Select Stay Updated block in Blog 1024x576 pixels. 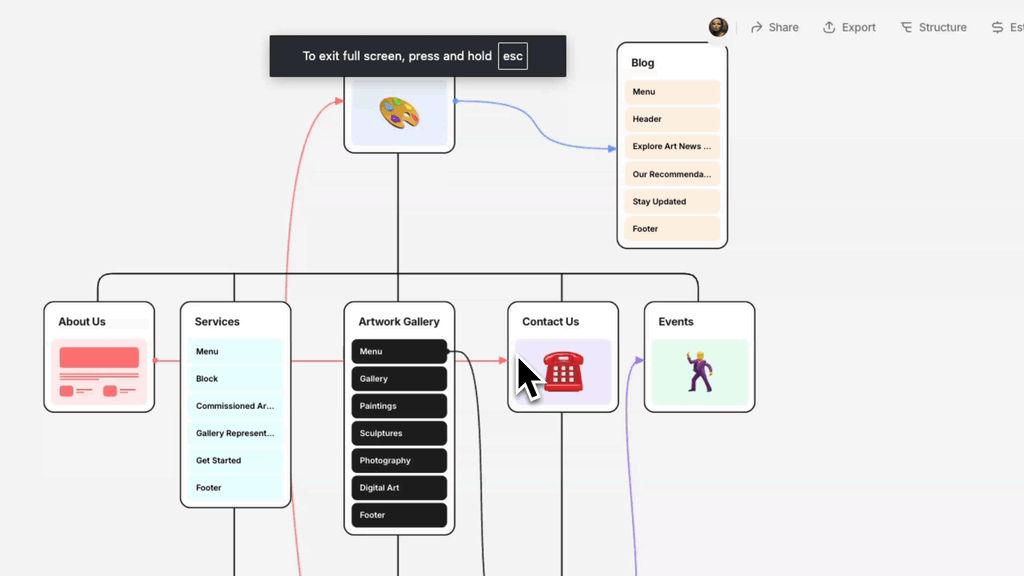click(672, 202)
